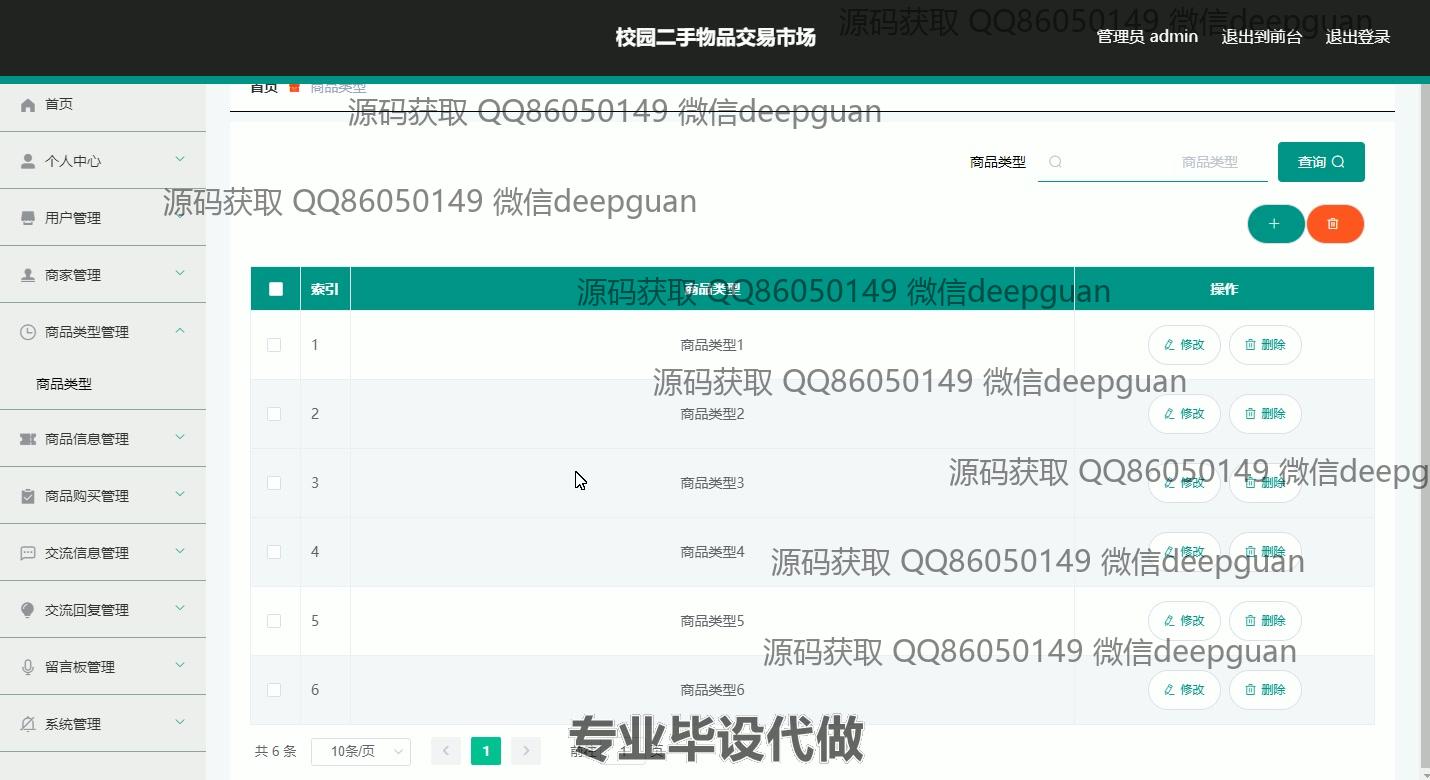The height and width of the screenshot is (780, 1430).
Task: Click the 交流回复管理 bulb icon
Action: [x=28, y=610]
